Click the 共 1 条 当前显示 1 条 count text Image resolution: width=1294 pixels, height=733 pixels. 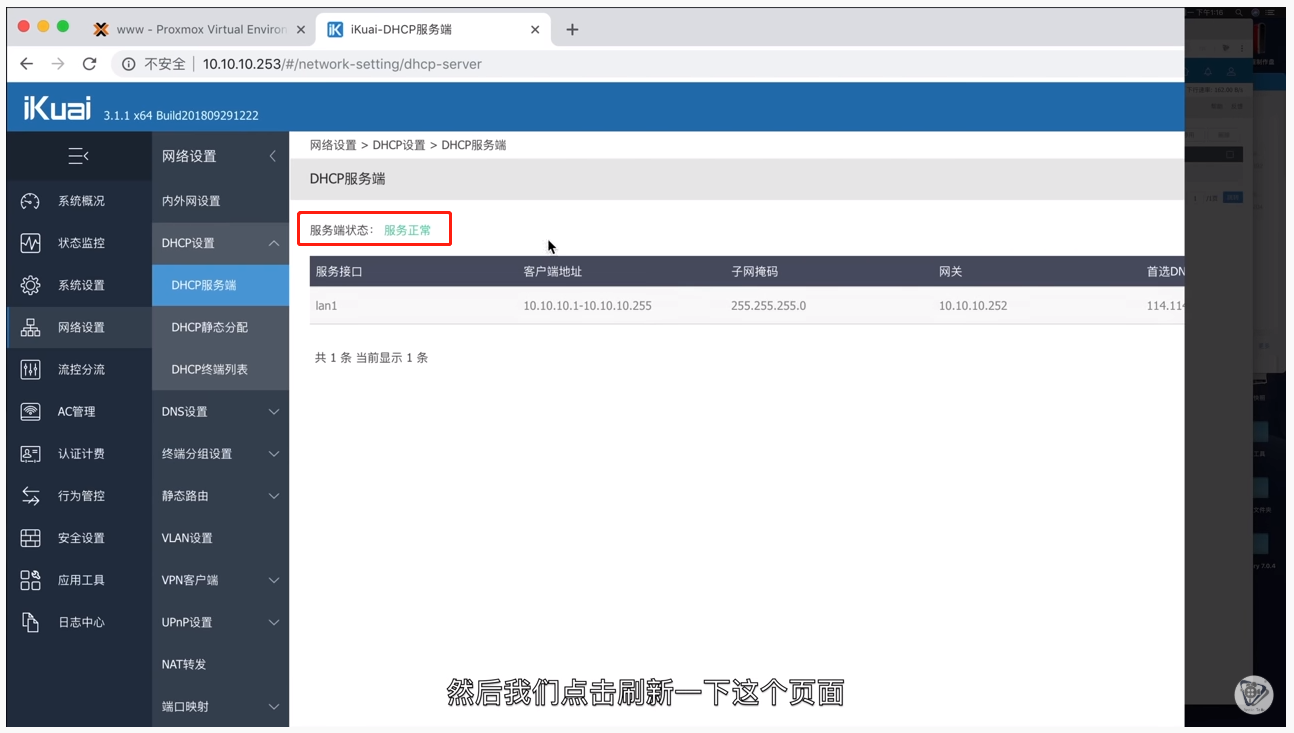coord(371,358)
